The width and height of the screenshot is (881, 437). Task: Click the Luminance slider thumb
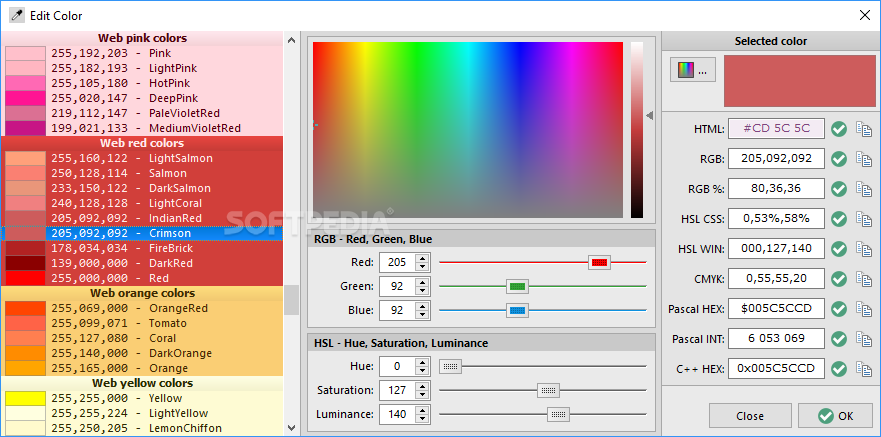[558, 415]
